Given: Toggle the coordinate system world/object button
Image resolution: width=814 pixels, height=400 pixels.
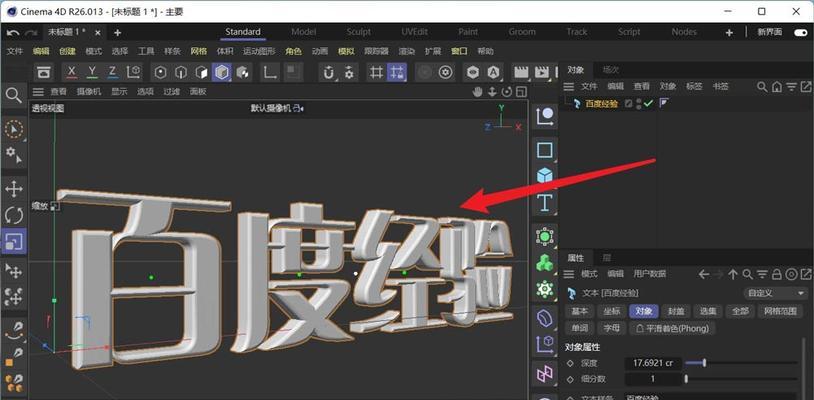Looking at the screenshot, I should coord(133,73).
